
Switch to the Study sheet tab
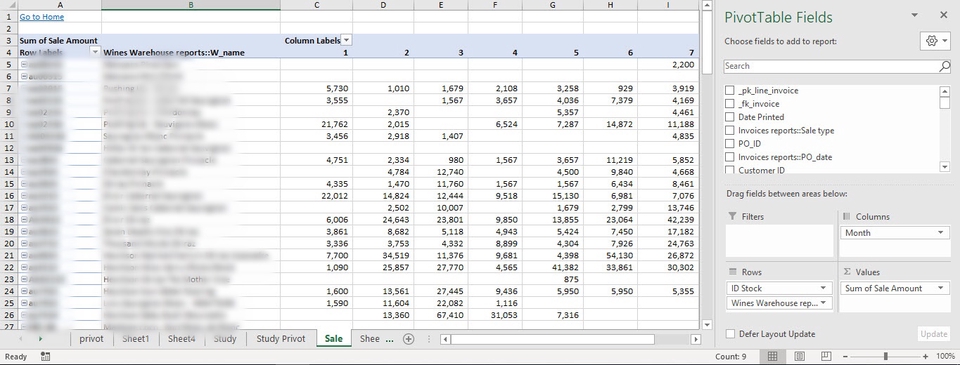pos(225,339)
